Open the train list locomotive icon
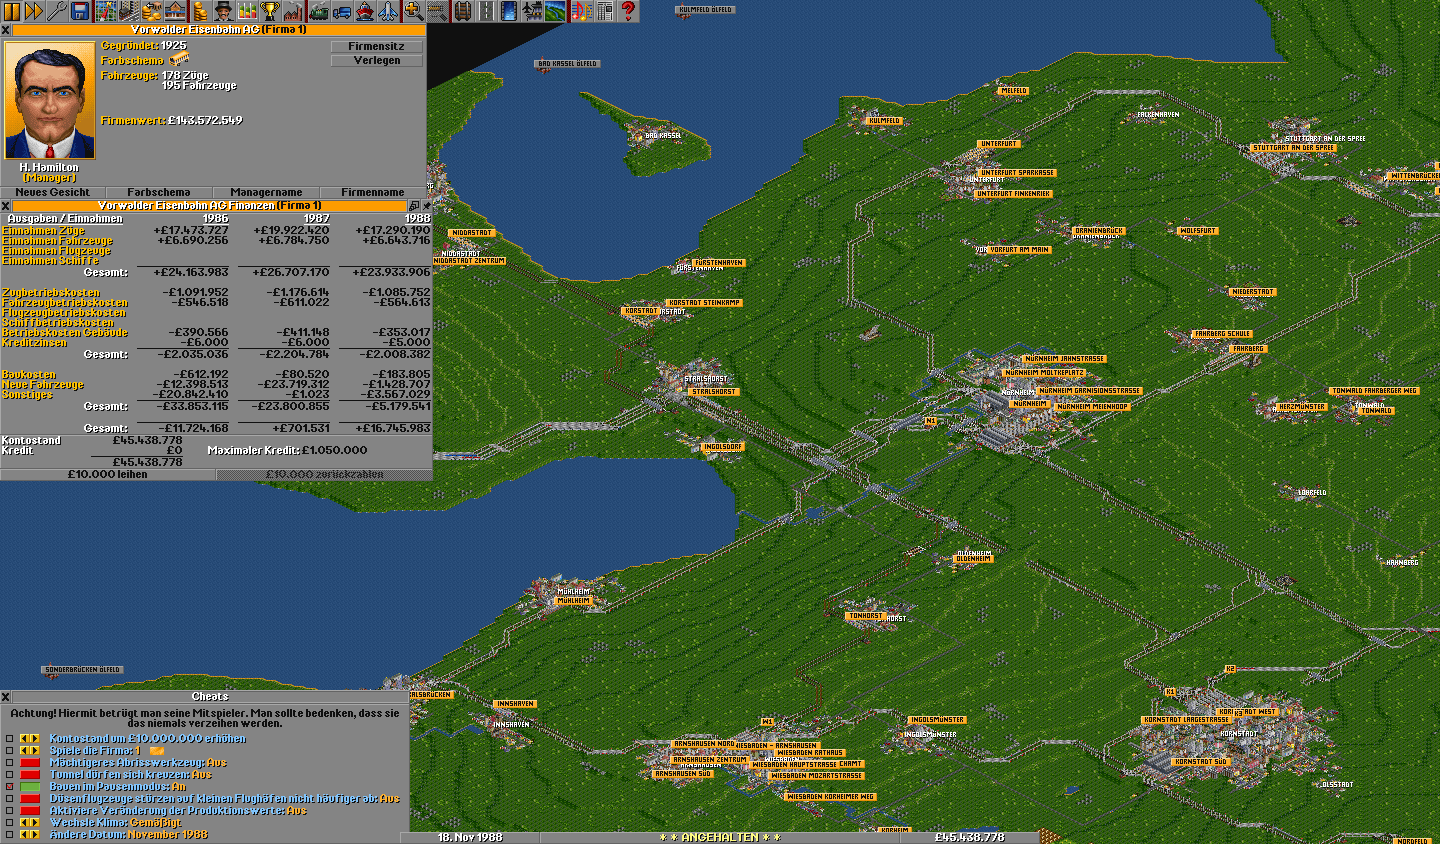This screenshot has width=1440, height=844. click(x=319, y=11)
